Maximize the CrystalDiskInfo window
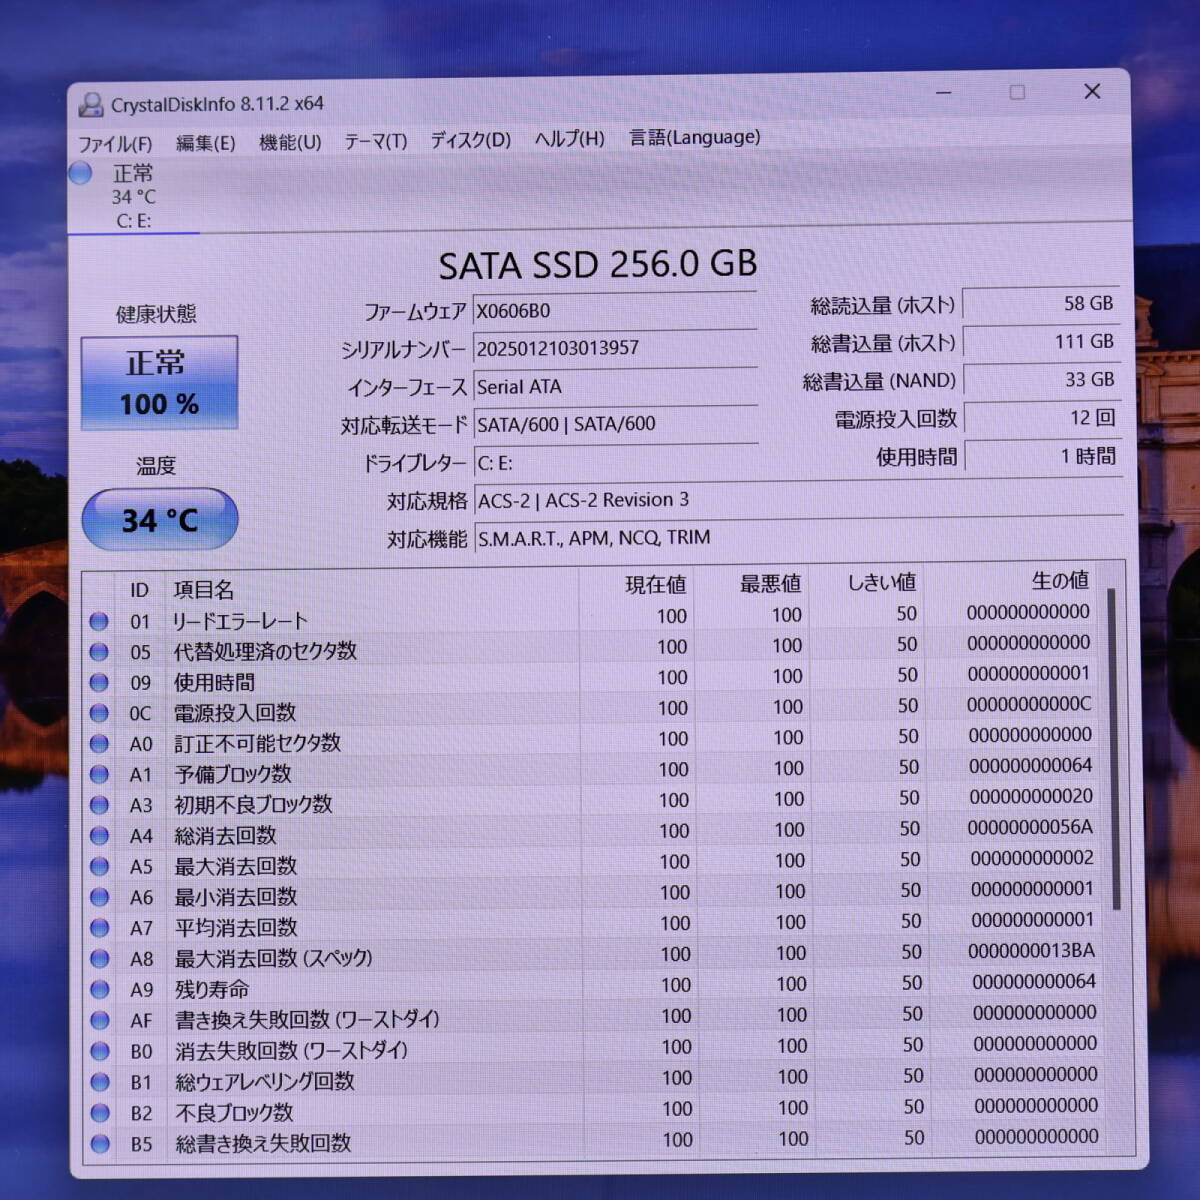The image size is (1200, 1200). click(1017, 92)
